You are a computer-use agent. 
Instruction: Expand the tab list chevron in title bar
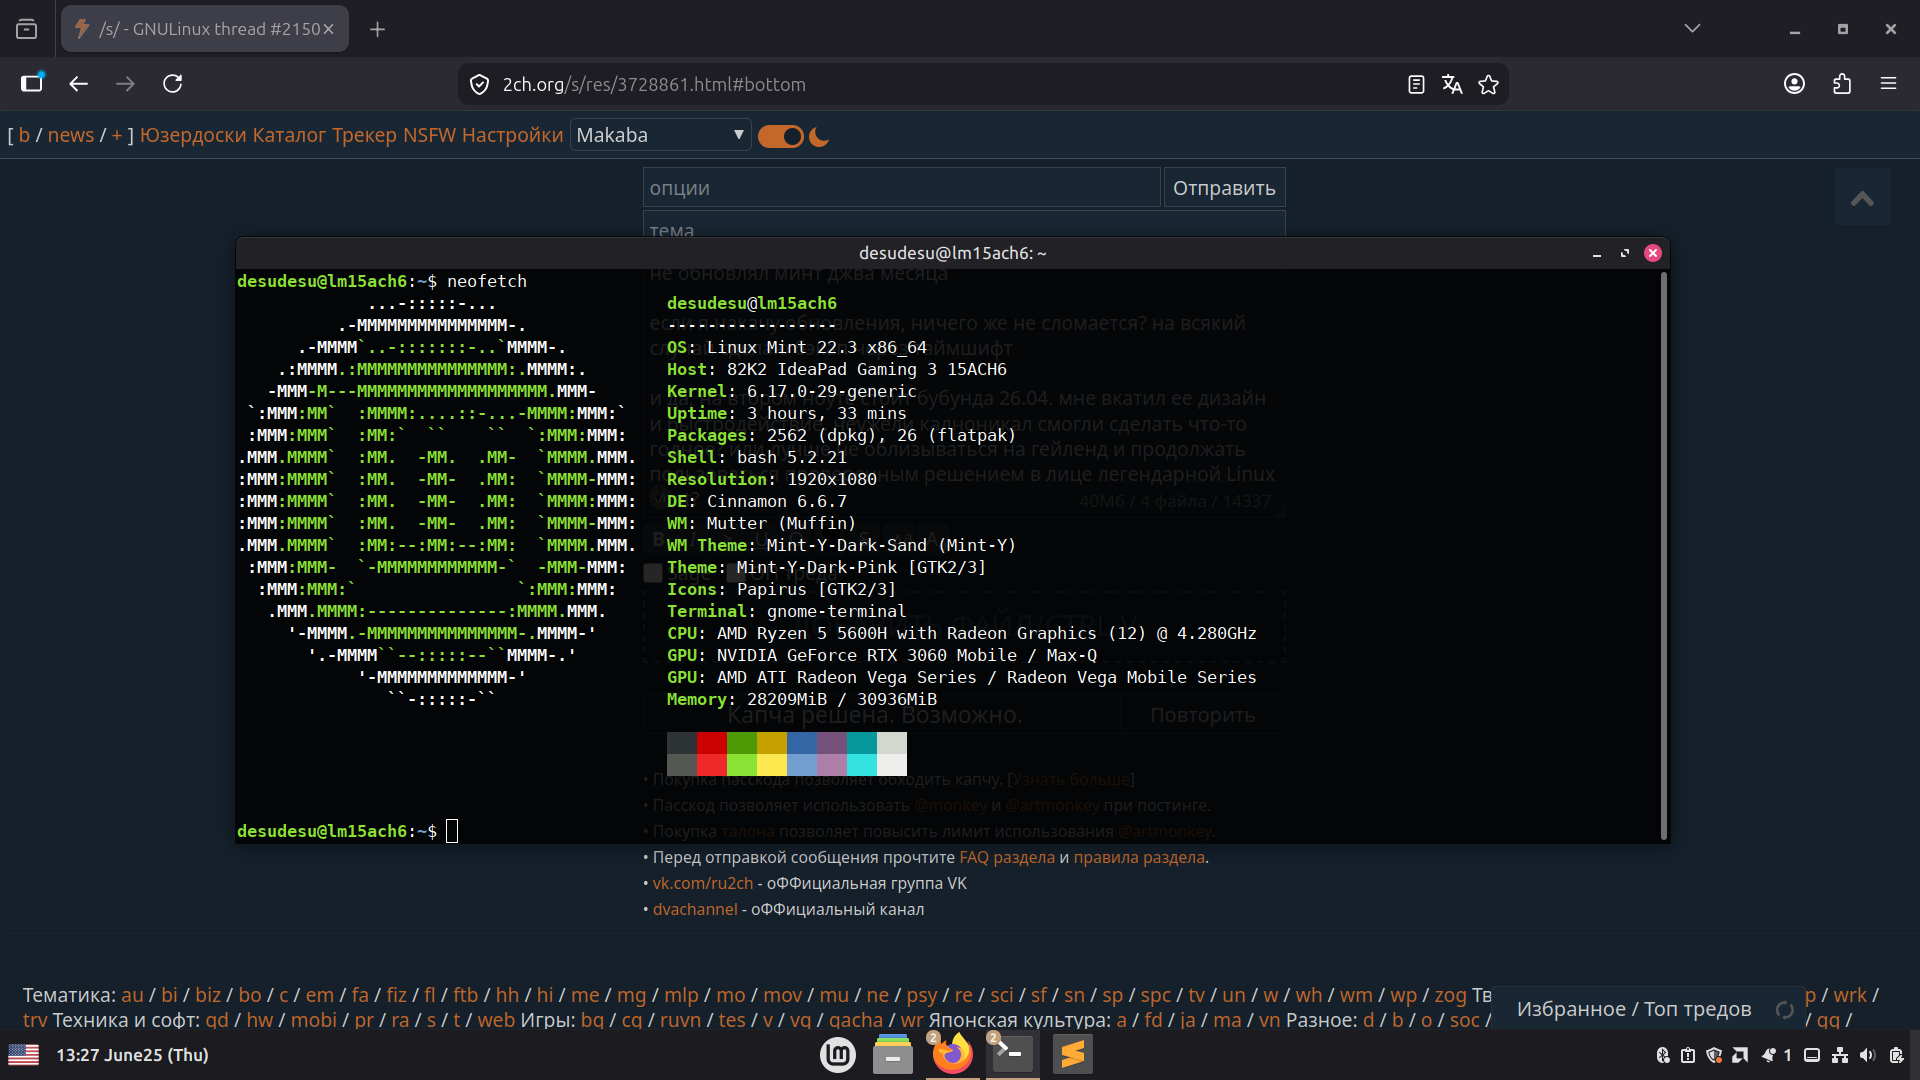pyautogui.click(x=1692, y=29)
